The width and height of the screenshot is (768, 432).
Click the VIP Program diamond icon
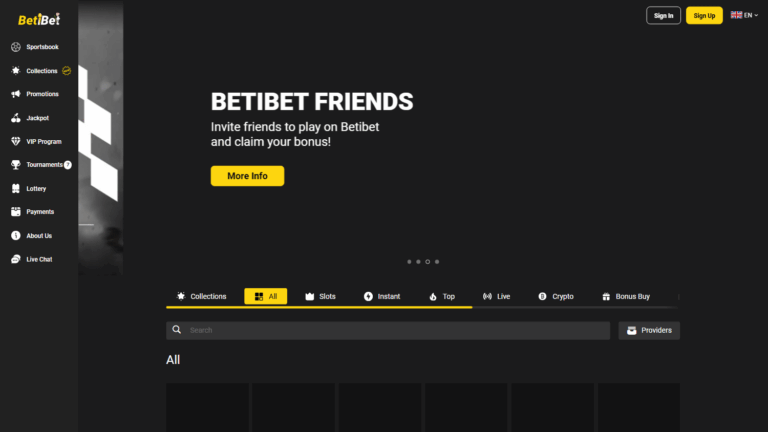tap(16, 141)
